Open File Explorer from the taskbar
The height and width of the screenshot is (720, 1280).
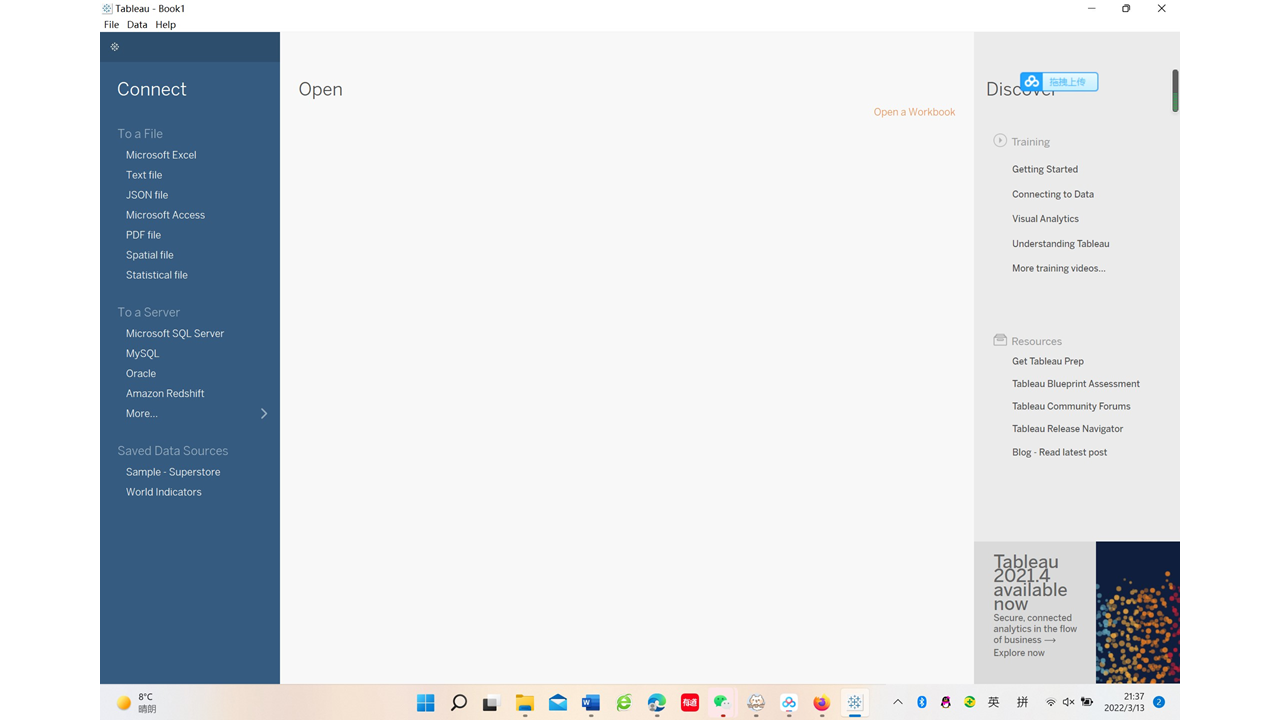click(525, 703)
